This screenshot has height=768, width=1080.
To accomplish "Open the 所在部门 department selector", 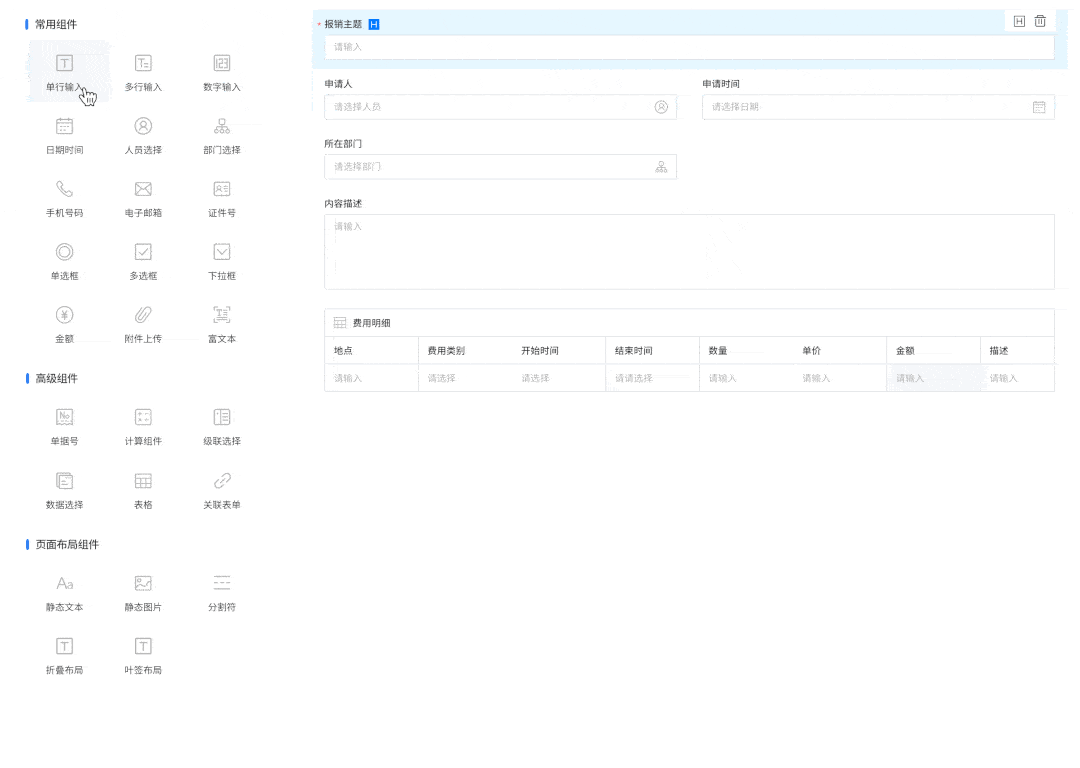I will (x=501, y=167).
